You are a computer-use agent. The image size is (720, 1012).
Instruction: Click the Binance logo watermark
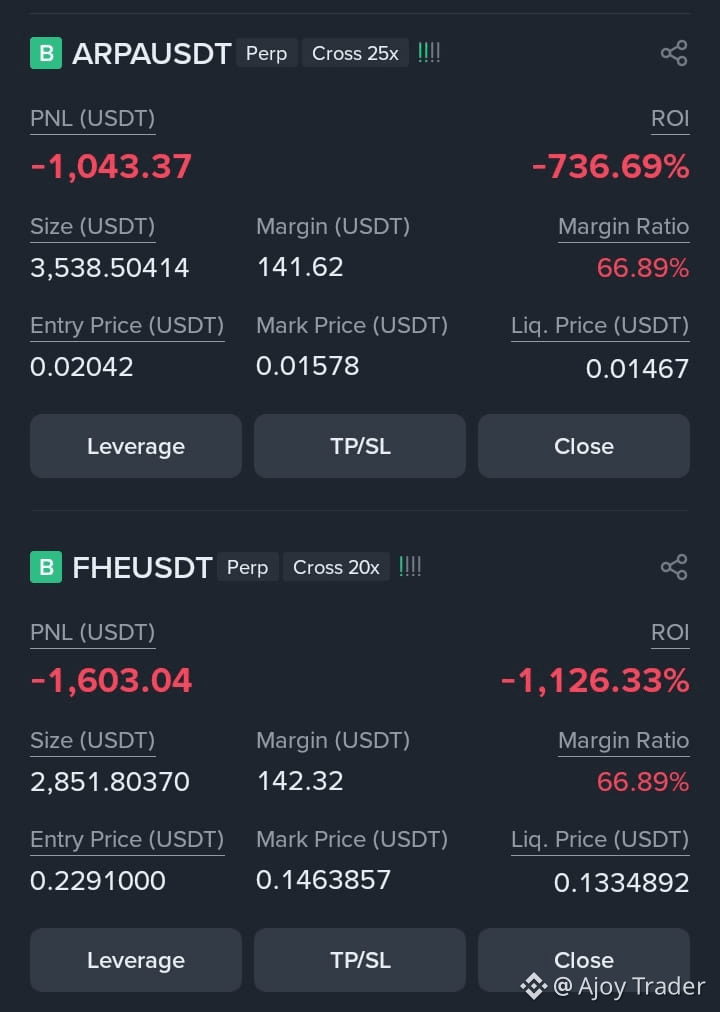(534, 986)
